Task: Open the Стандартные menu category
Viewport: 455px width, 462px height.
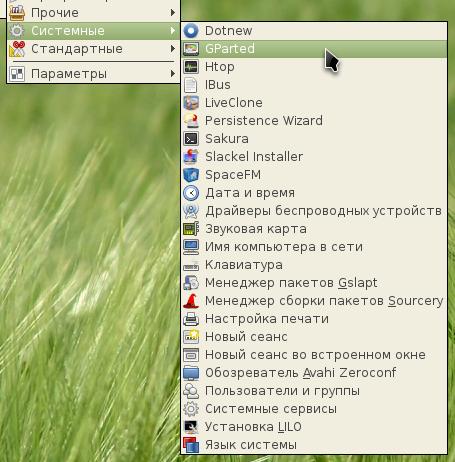Action: click(x=93, y=49)
